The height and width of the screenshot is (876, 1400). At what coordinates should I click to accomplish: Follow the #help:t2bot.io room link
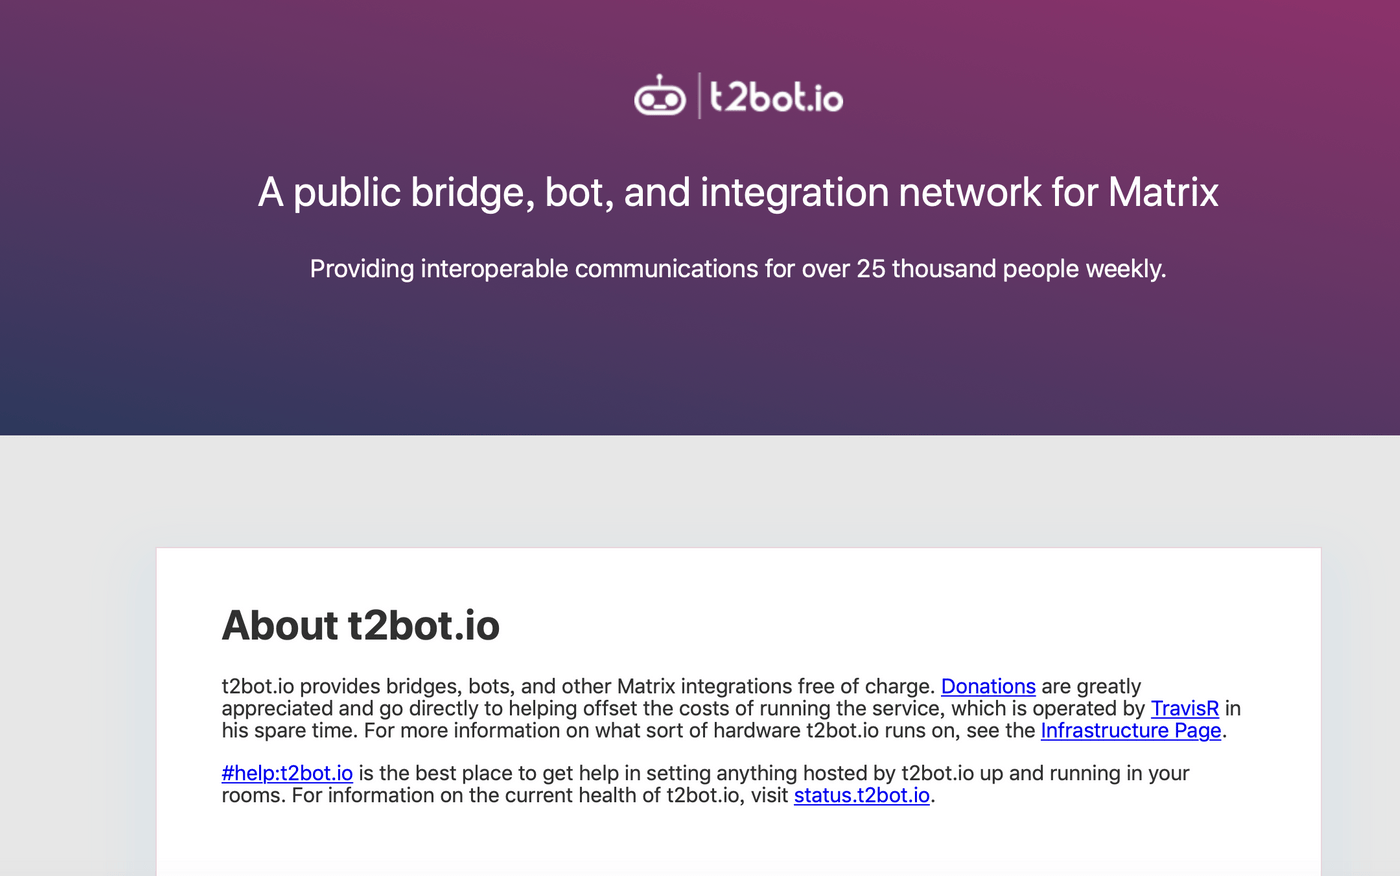pos(287,773)
